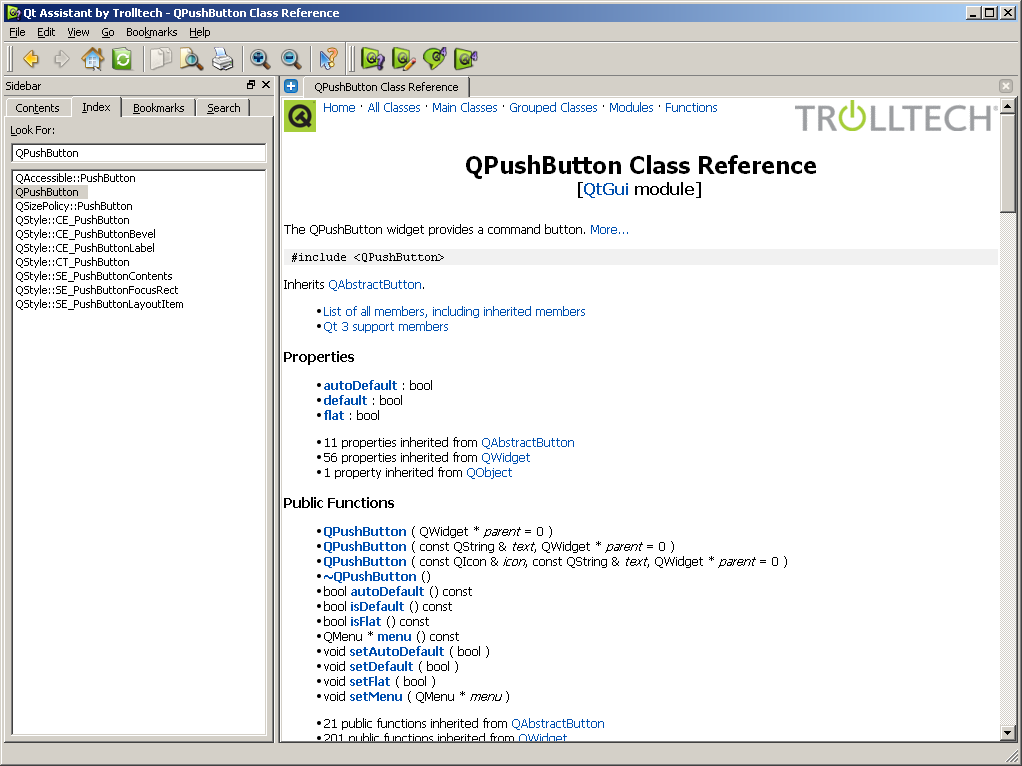Screen dimensions: 1022x766
Task: Open the flat property link
Action: [334, 415]
